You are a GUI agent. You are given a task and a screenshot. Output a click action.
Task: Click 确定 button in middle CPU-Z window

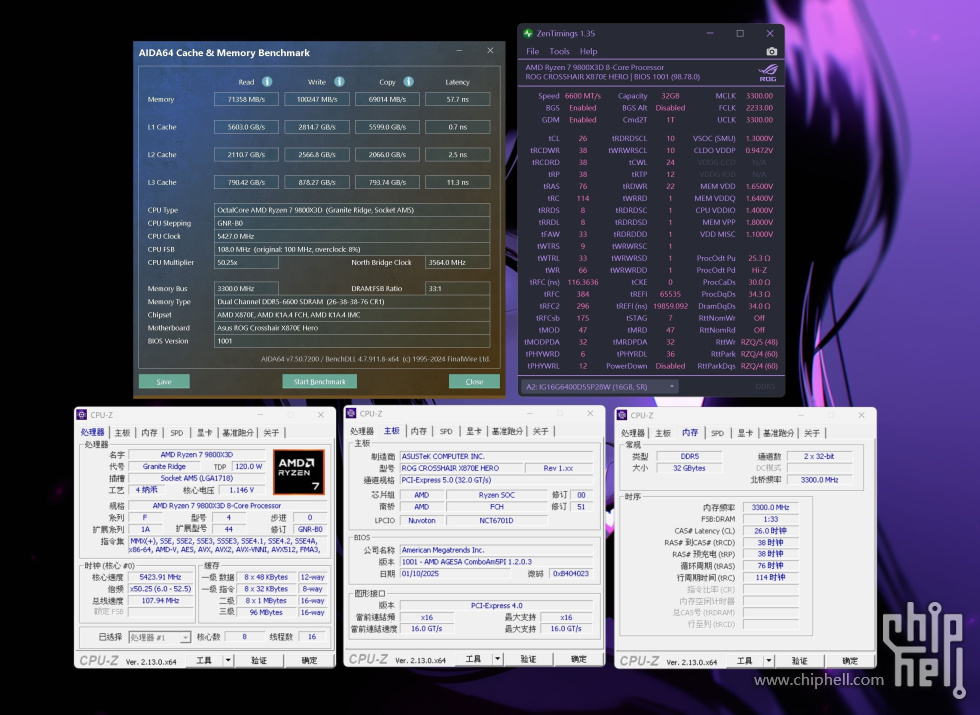point(579,659)
